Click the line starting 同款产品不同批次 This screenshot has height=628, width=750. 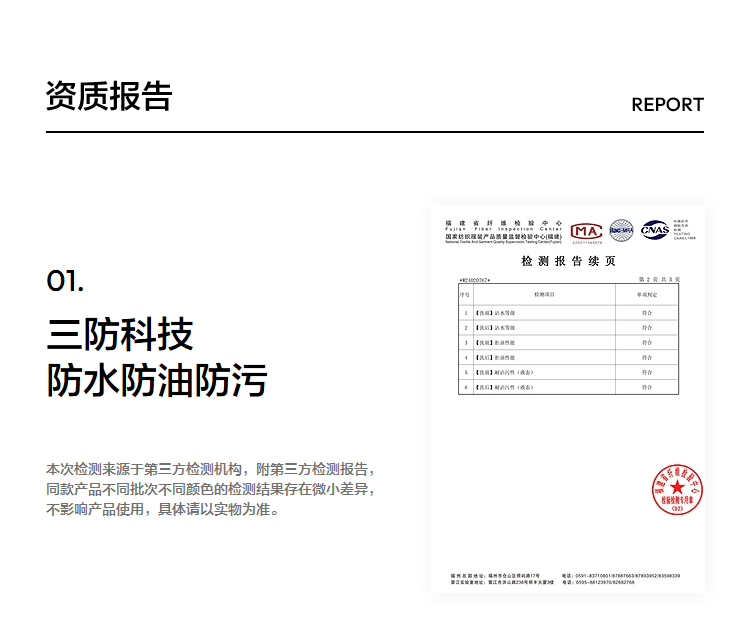point(210,489)
